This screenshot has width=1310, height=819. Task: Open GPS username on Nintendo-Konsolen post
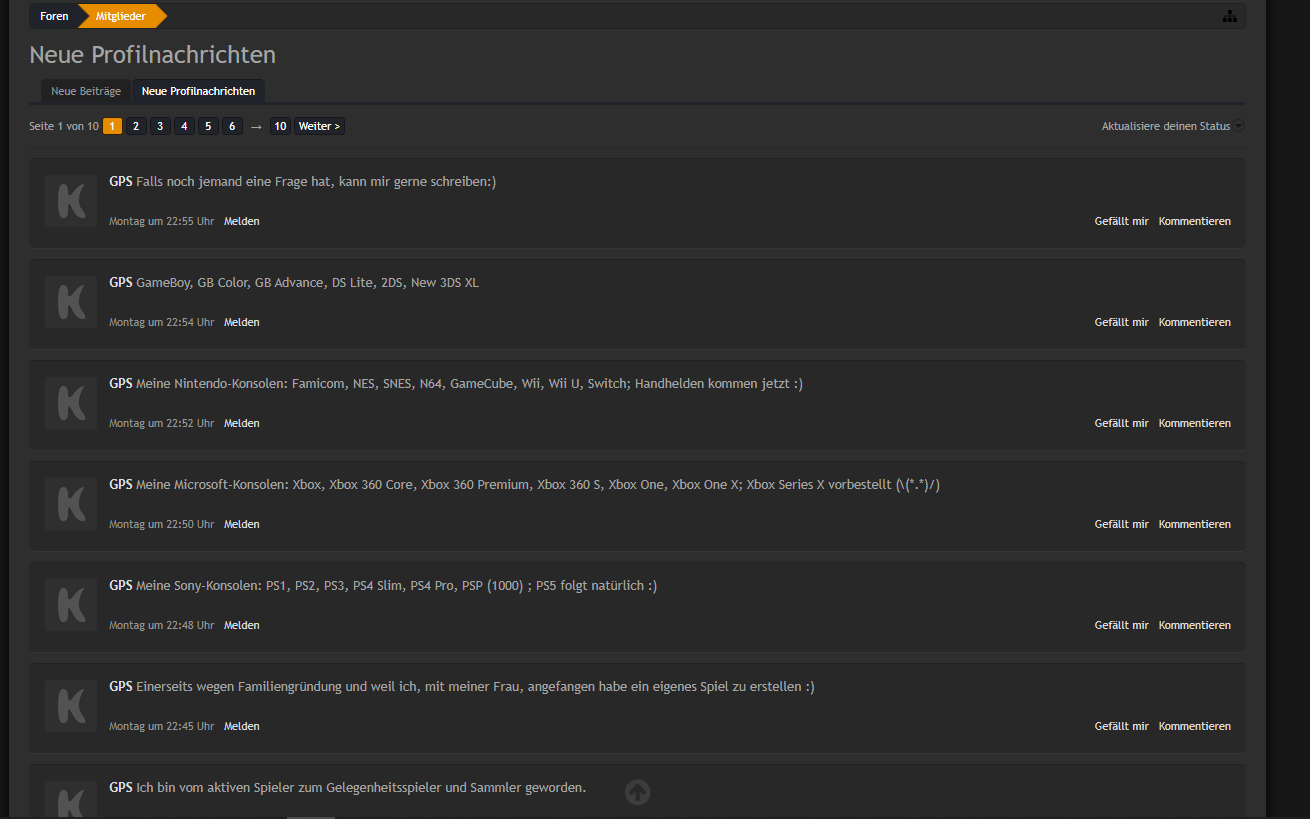point(120,384)
